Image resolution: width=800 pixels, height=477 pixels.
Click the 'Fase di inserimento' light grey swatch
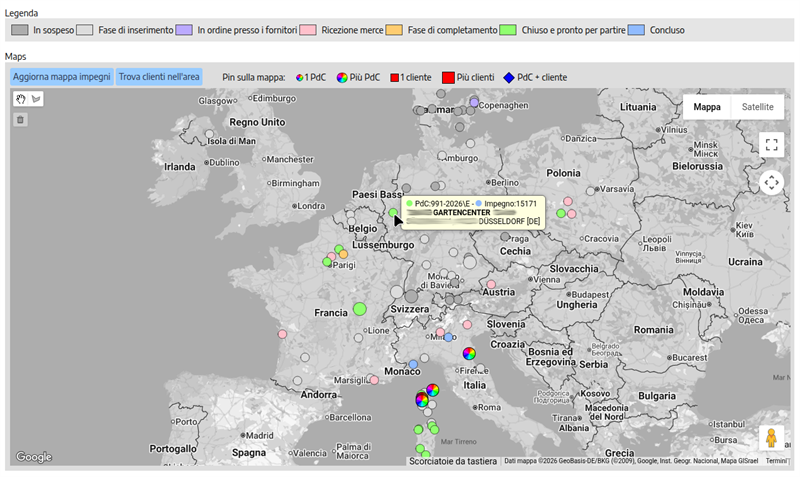click(85, 30)
